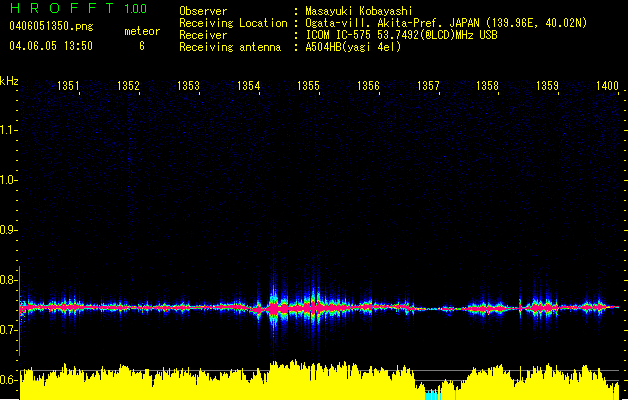
Task: Click the meteor count value 6
Action: pos(142,46)
